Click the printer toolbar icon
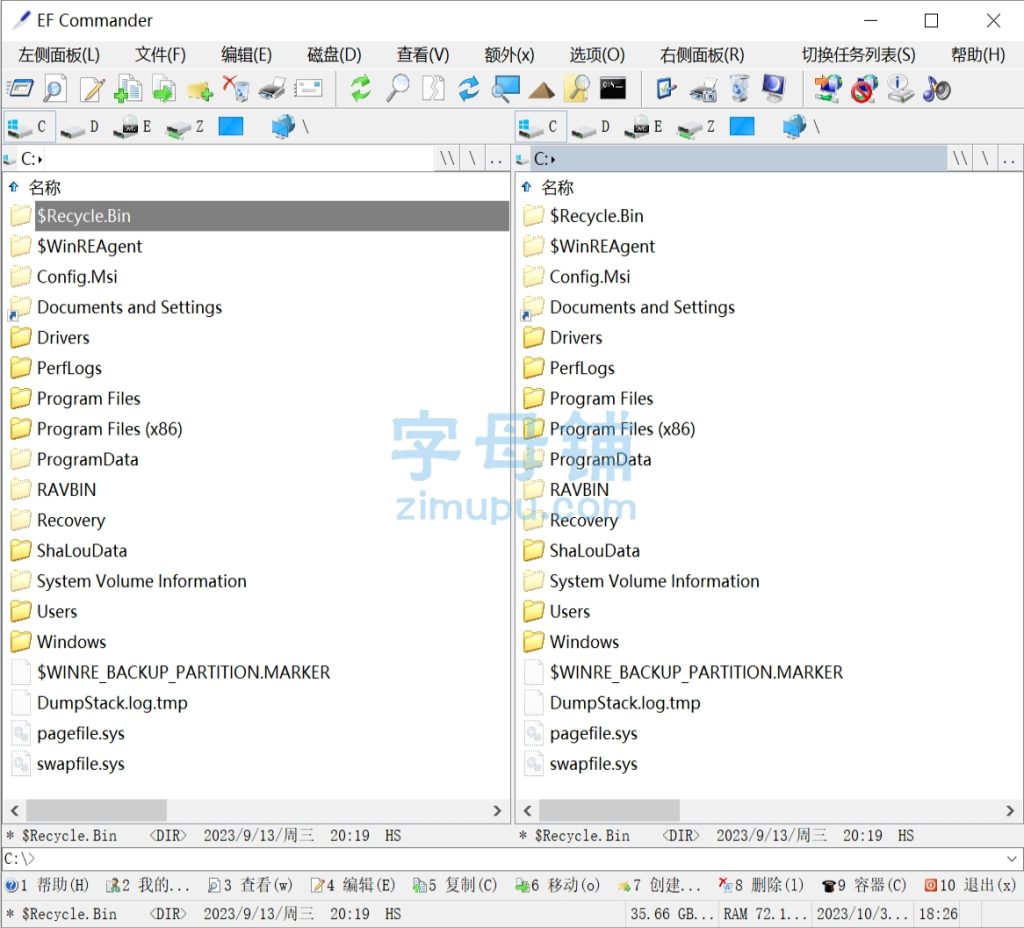 tap(272, 89)
